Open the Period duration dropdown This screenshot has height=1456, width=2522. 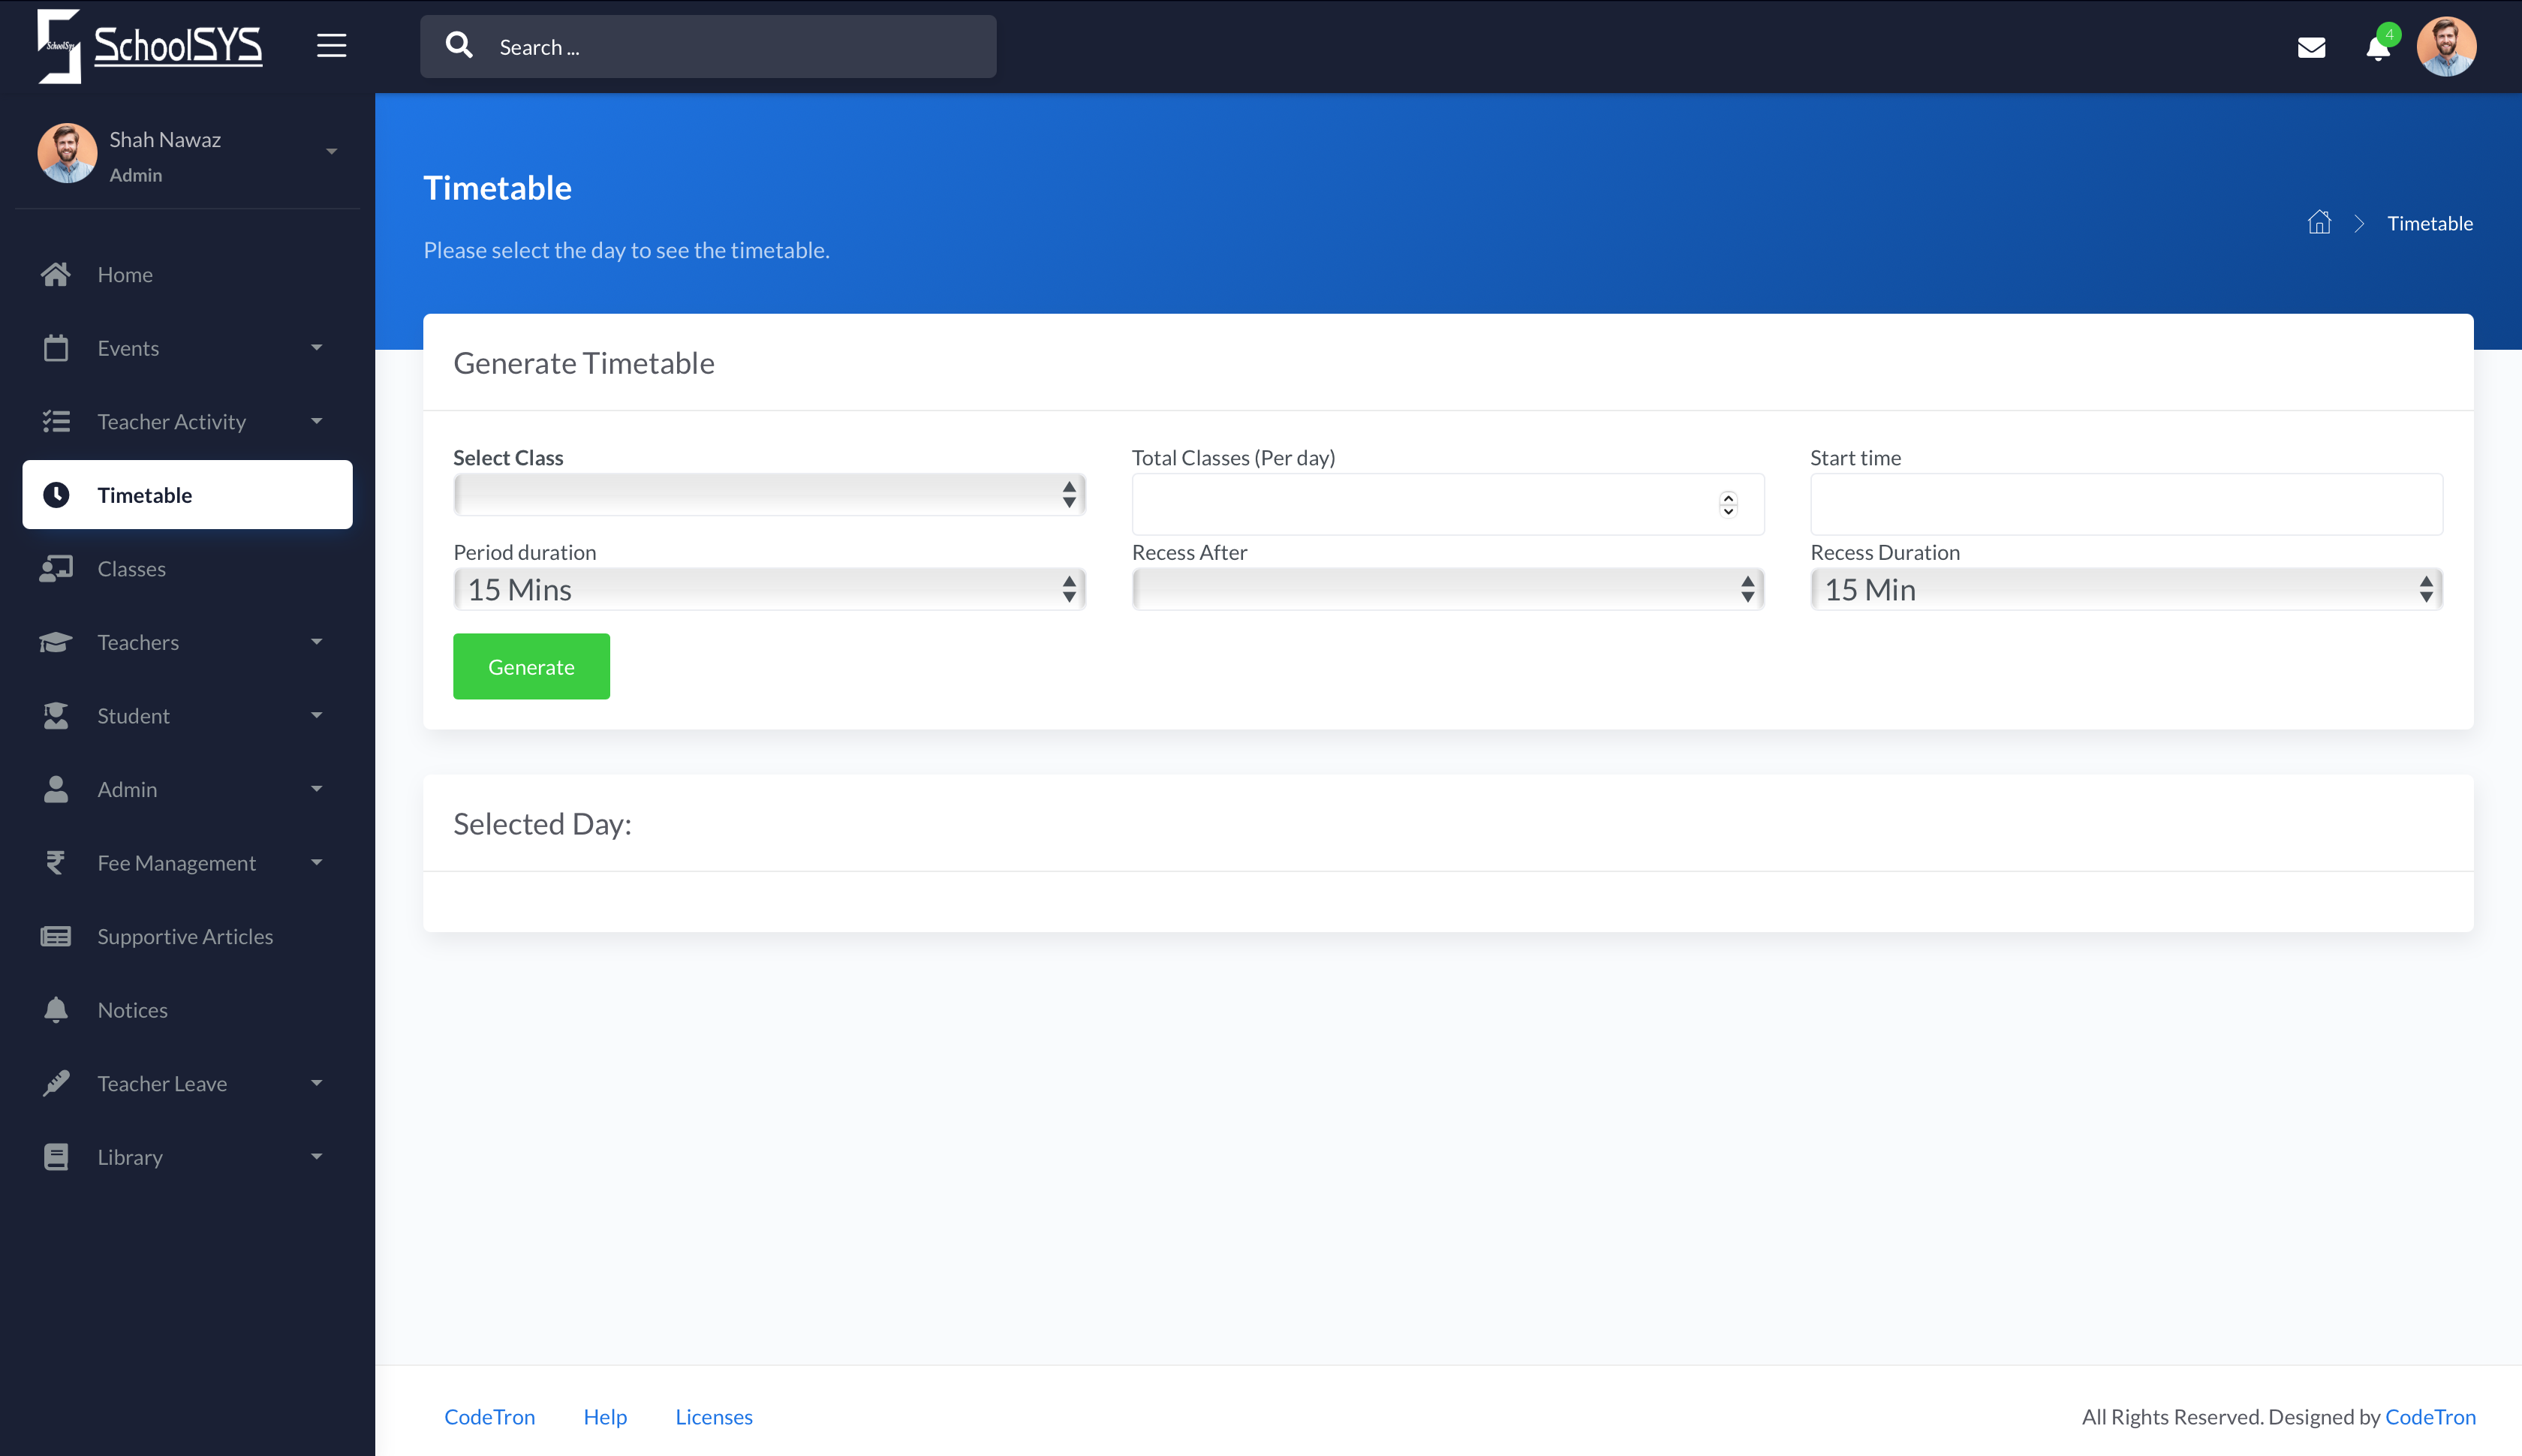pyautogui.click(x=768, y=589)
